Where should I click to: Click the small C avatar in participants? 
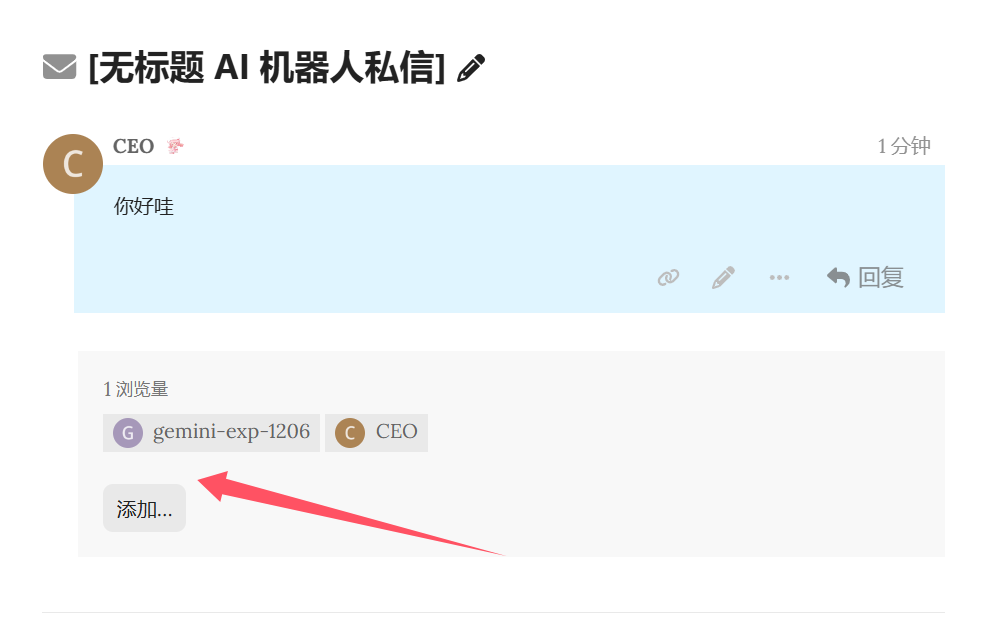point(349,433)
